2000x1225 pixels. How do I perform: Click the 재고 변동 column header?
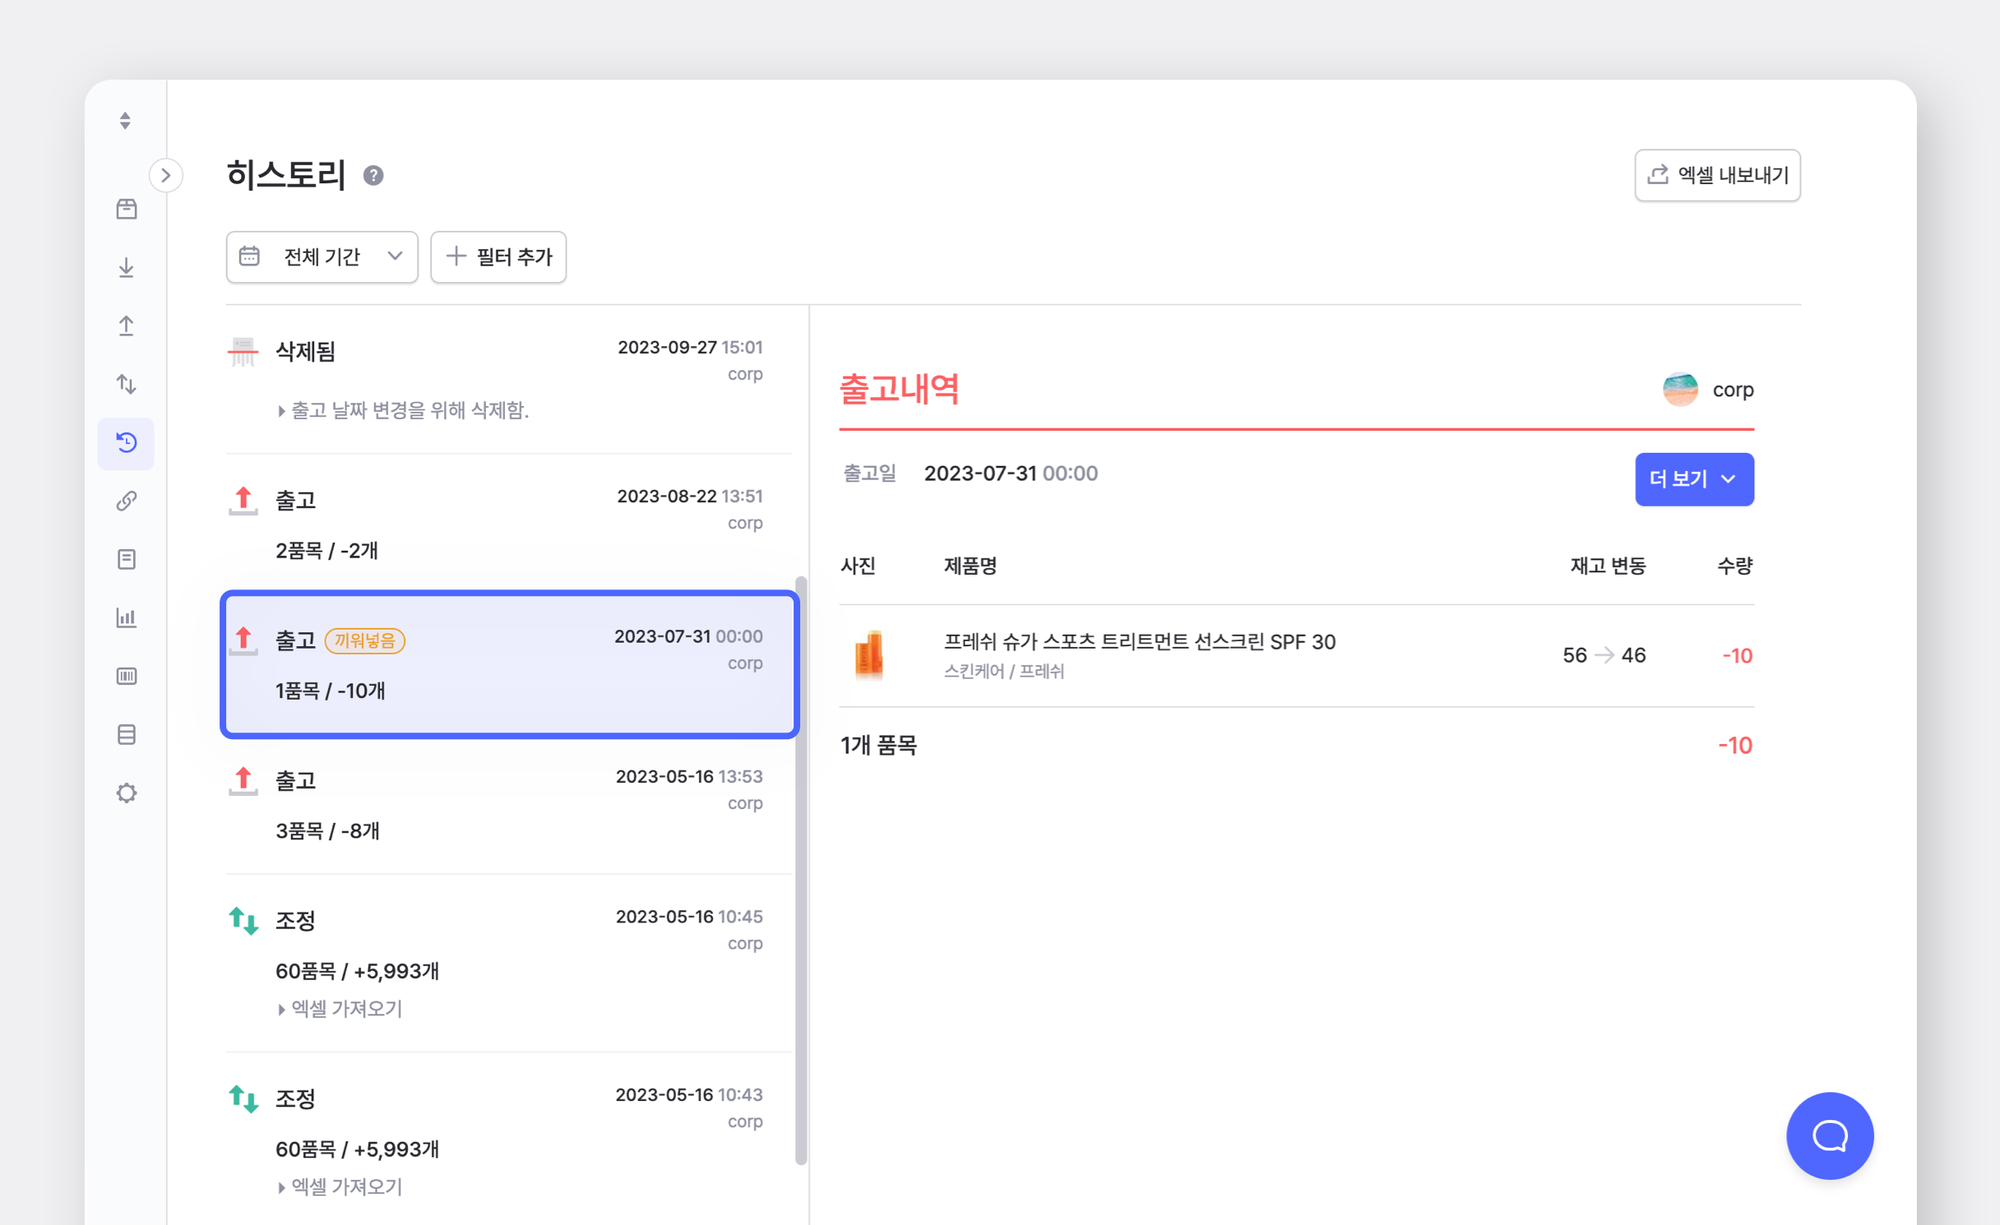pos(1607,566)
